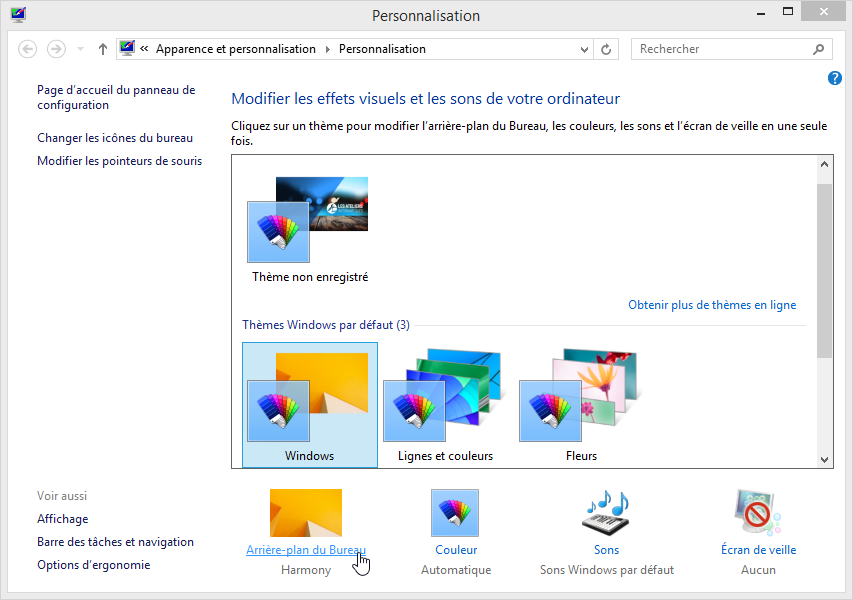Expand the double chevron breadcrumb overflow

pos(144,49)
